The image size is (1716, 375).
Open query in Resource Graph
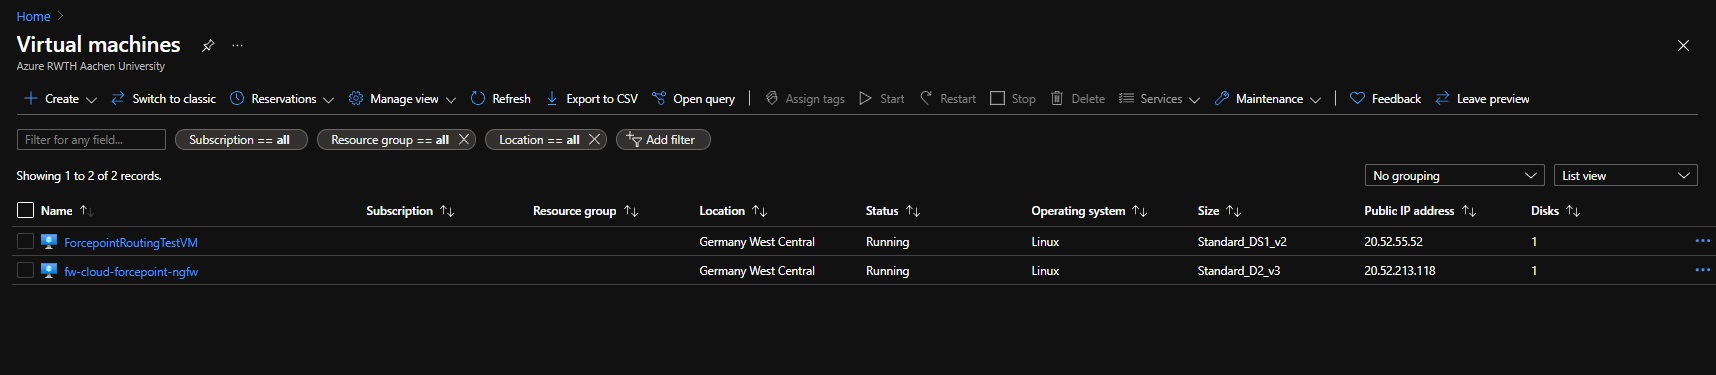[x=693, y=98]
